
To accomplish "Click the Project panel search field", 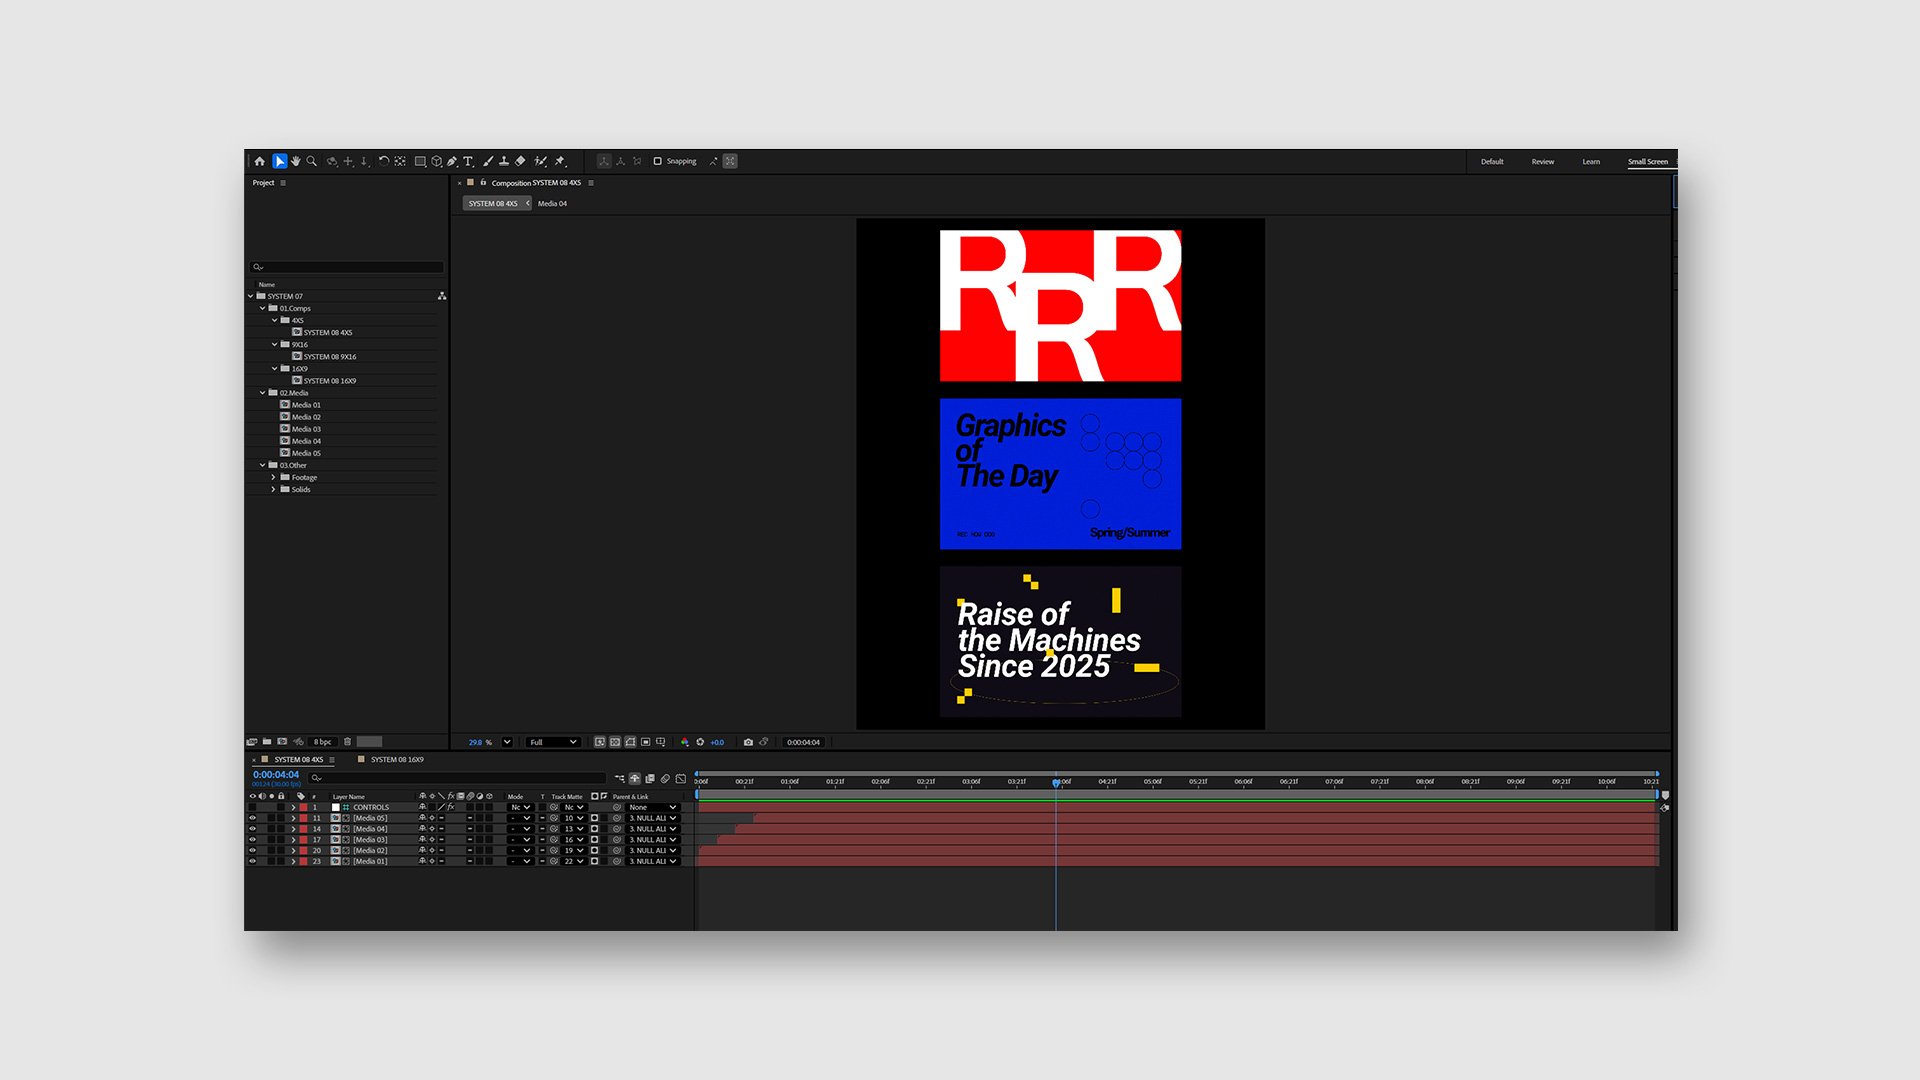I will (x=346, y=267).
